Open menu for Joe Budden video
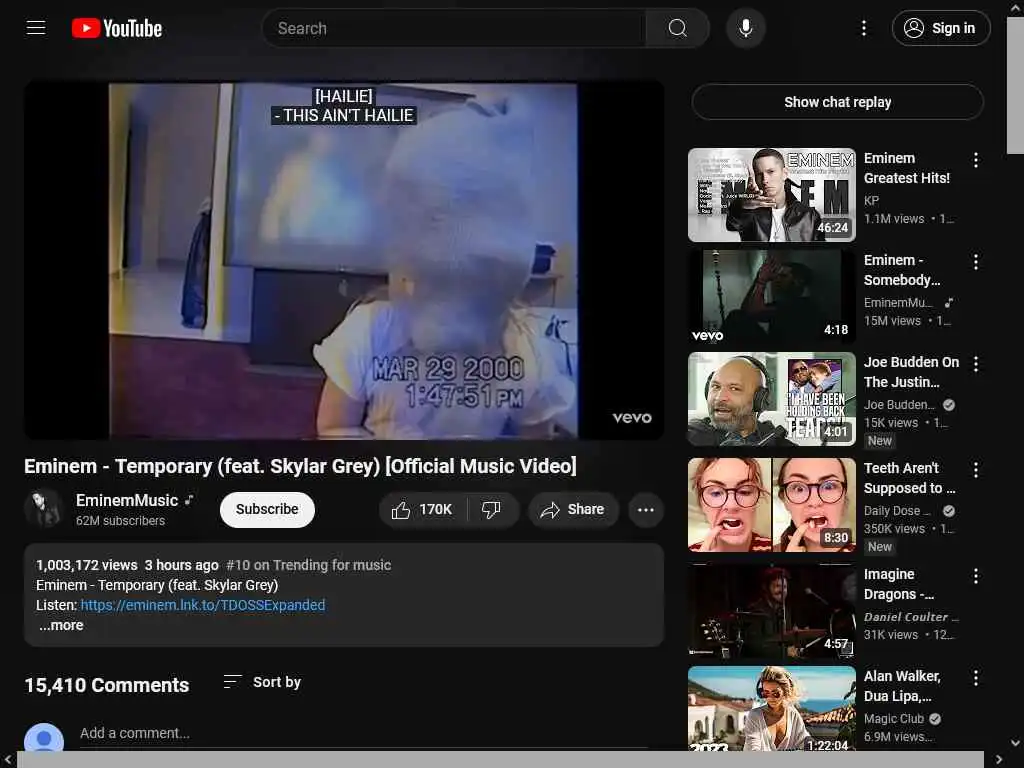Image resolution: width=1024 pixels, height=768 pixels. [x=976, y=364]
